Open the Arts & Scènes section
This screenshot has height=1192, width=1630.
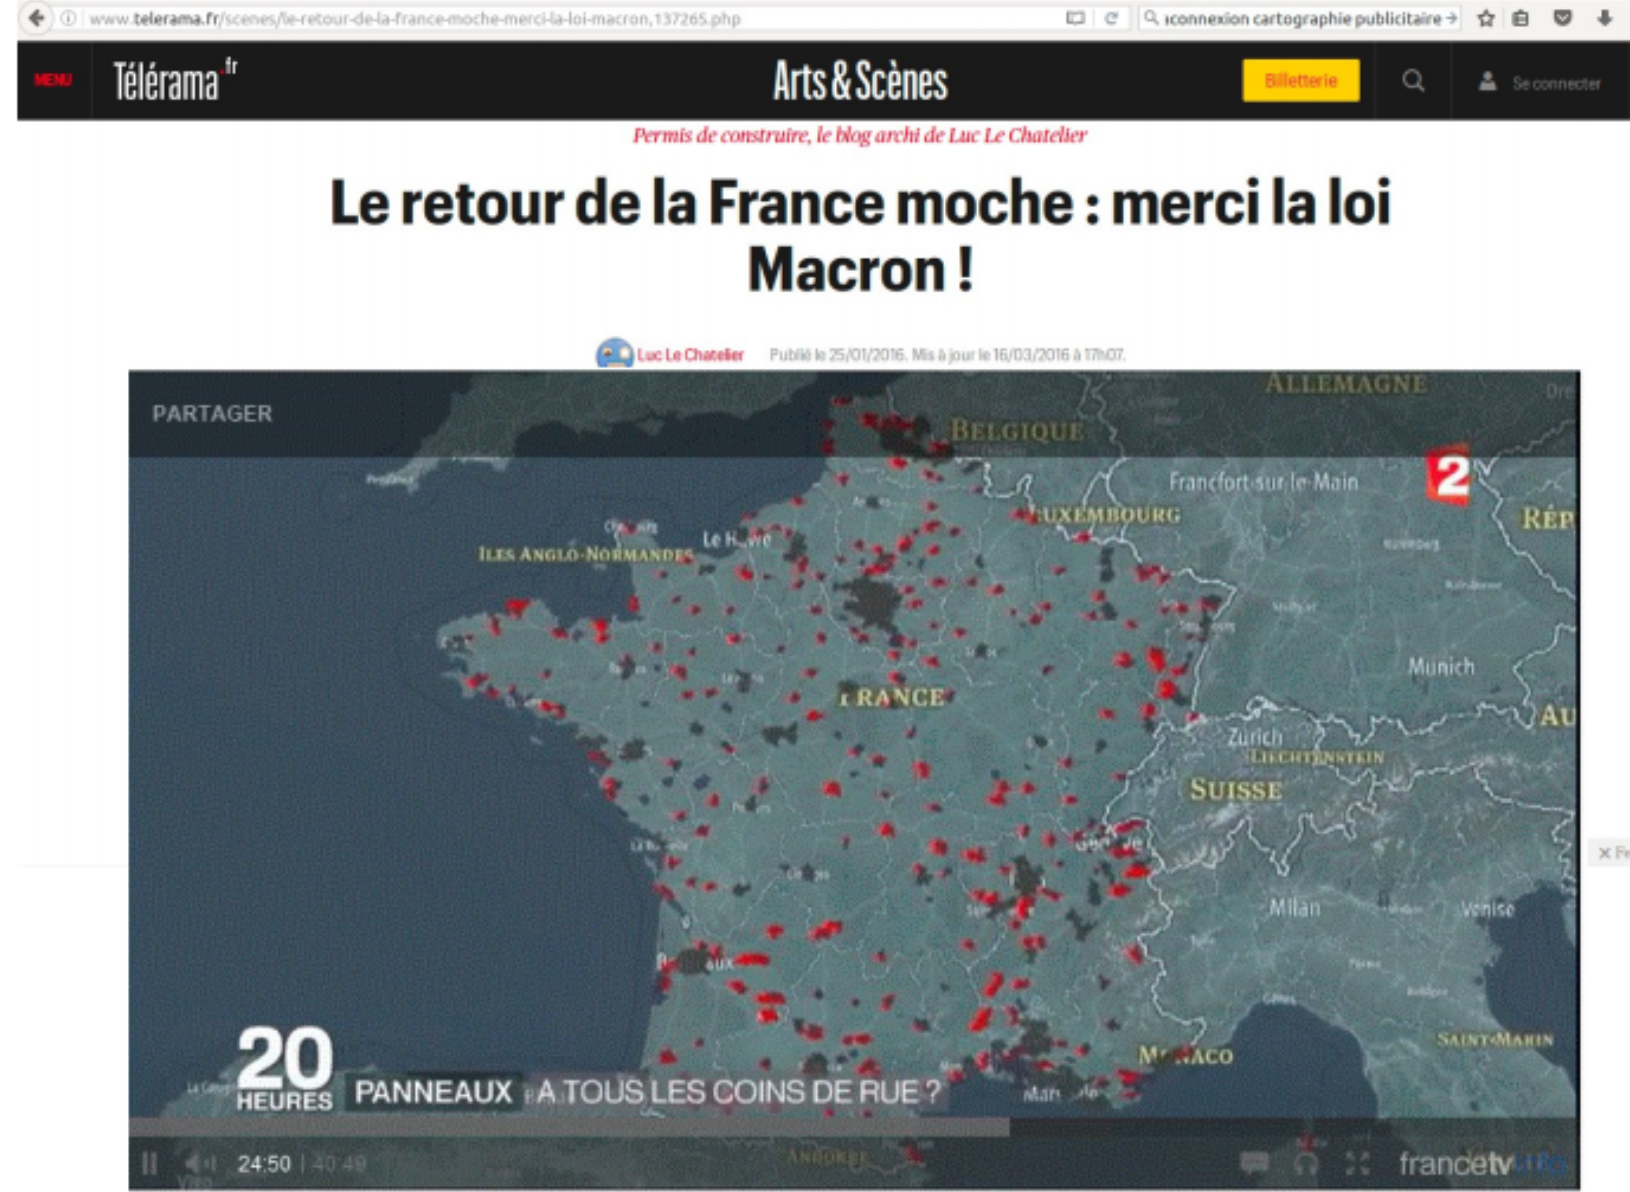click(859, 81)
